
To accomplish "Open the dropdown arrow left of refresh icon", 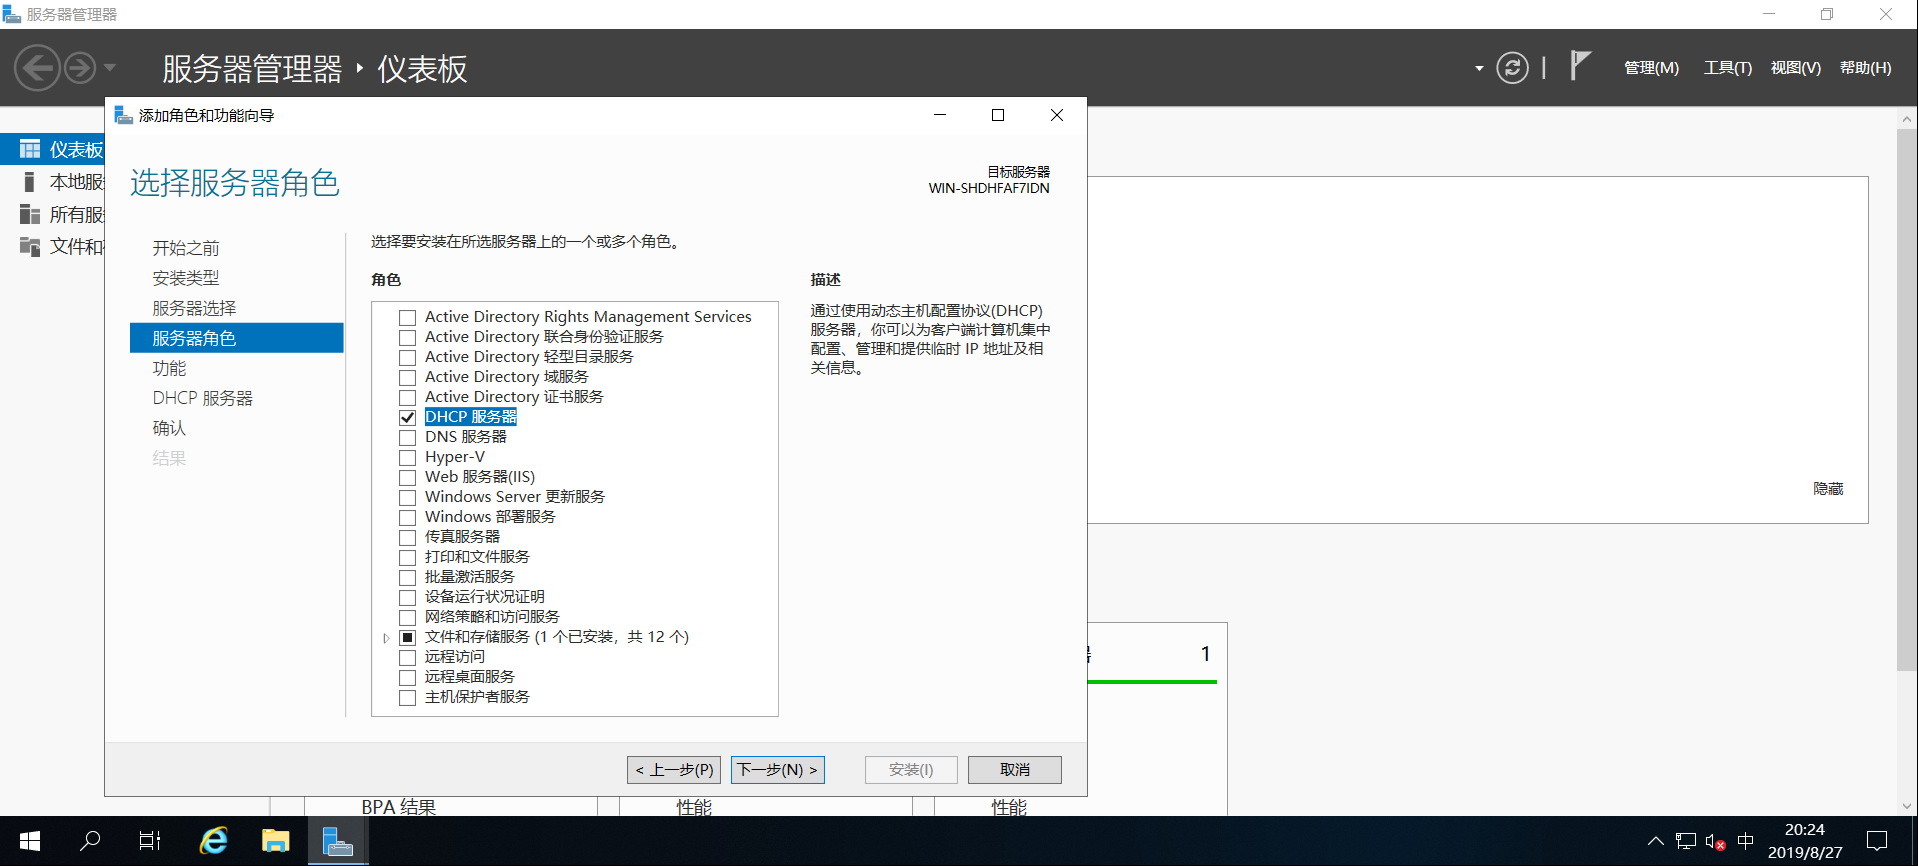I will (1479, 68).
